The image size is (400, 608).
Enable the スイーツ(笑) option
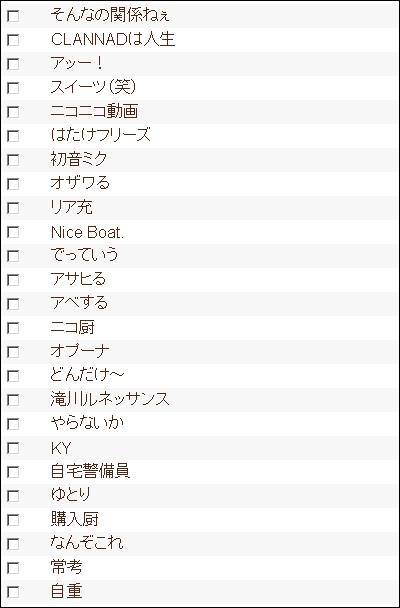(x=13, y=88)
